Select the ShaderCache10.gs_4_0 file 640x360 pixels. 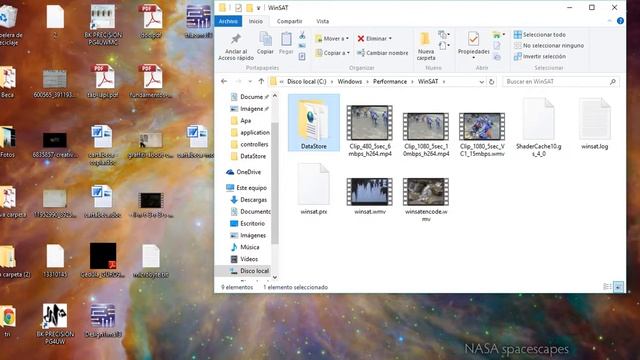tap(538, 127)
